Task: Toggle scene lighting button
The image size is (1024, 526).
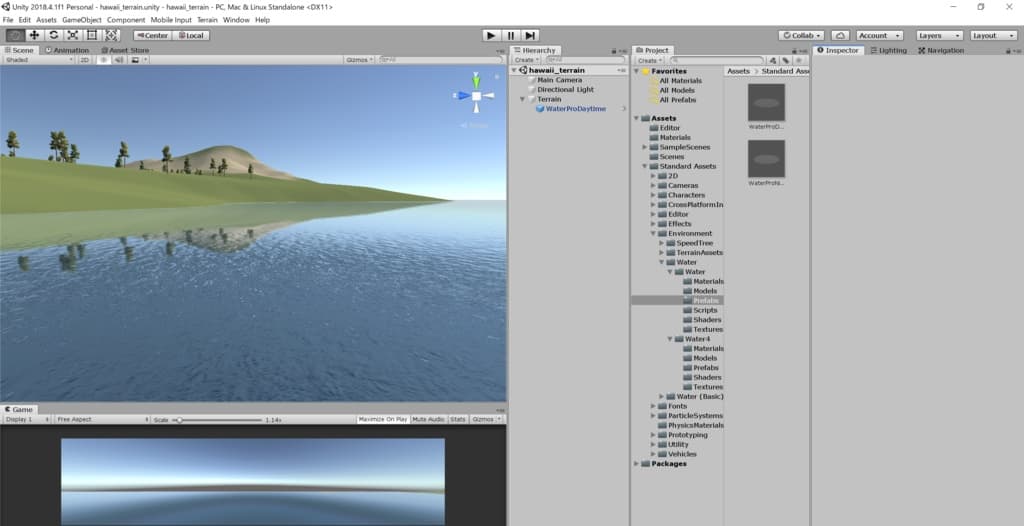Action: (102, 60)
